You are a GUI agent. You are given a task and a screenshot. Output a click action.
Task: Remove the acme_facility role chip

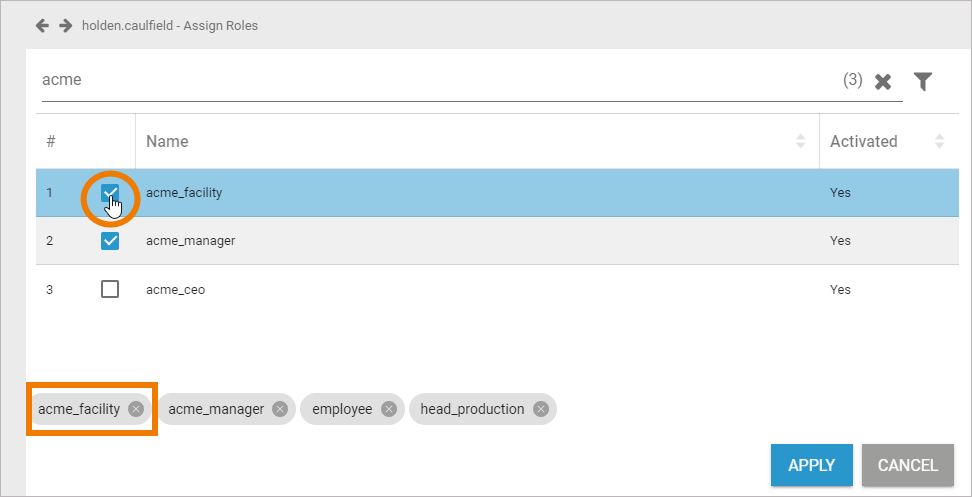coord(136,409)
